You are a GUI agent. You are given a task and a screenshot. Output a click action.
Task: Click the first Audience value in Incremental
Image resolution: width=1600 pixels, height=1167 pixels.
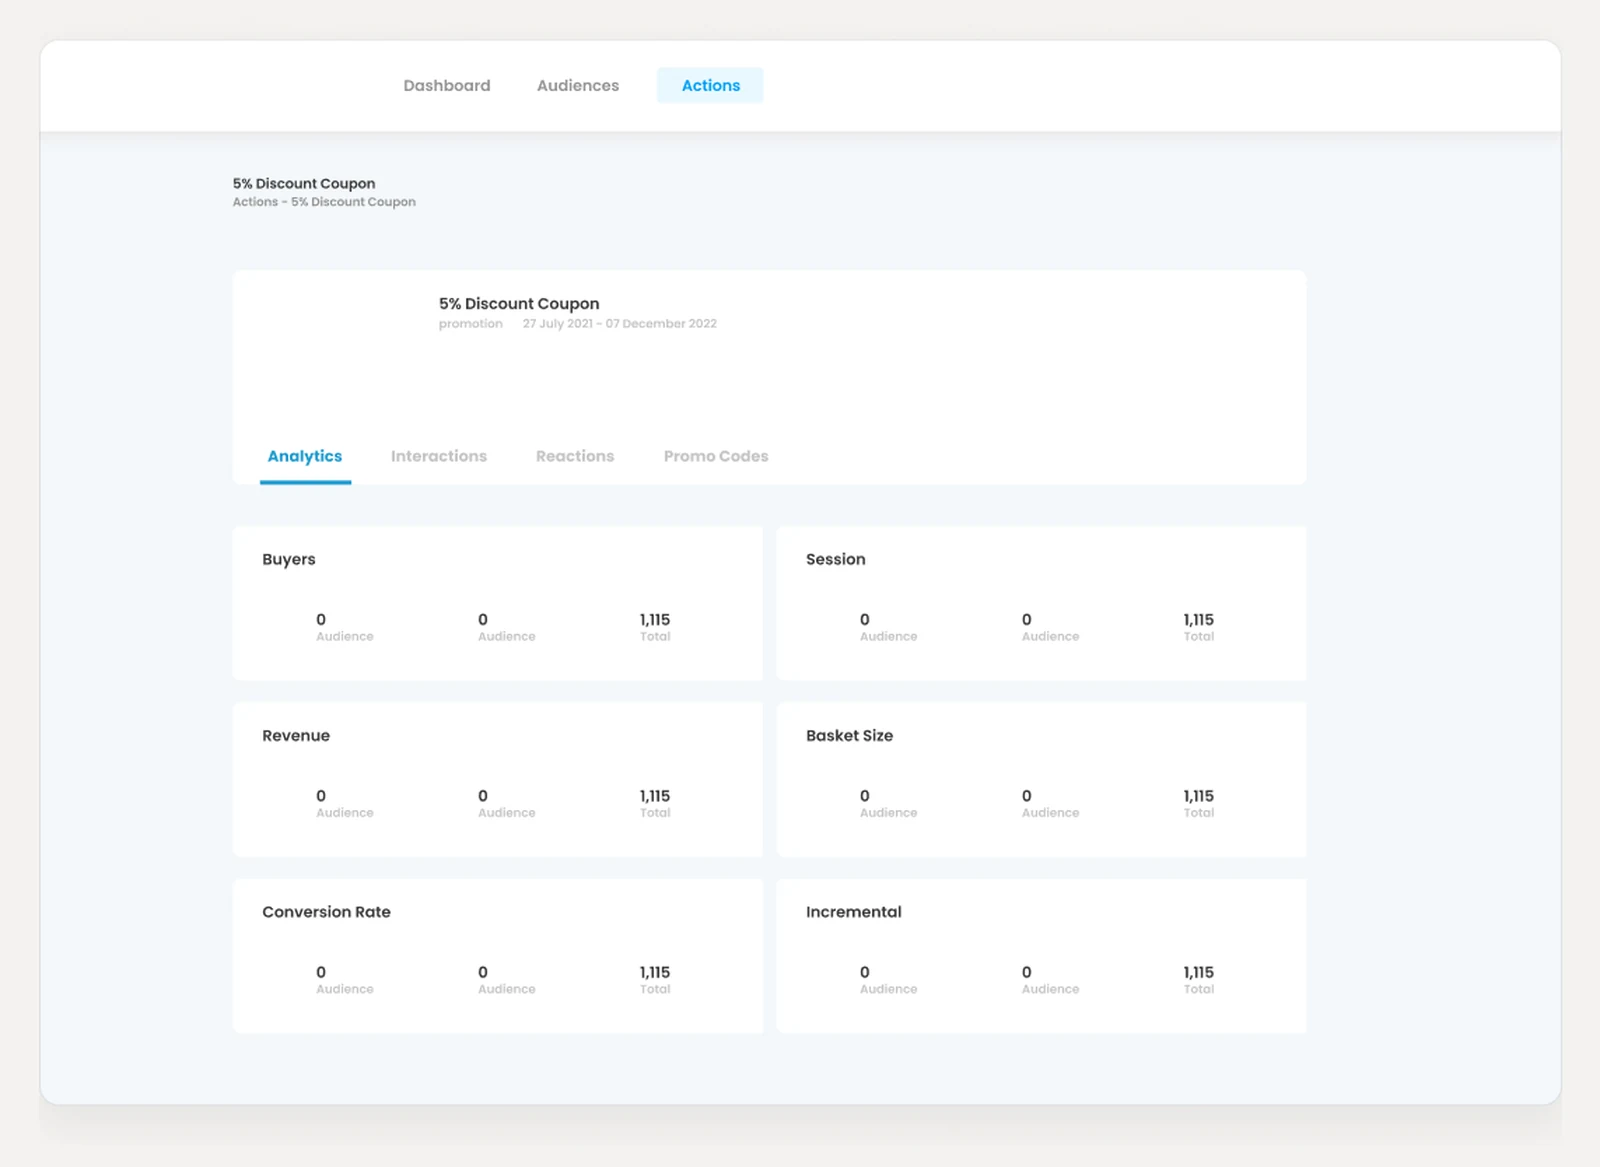(865, 972)
